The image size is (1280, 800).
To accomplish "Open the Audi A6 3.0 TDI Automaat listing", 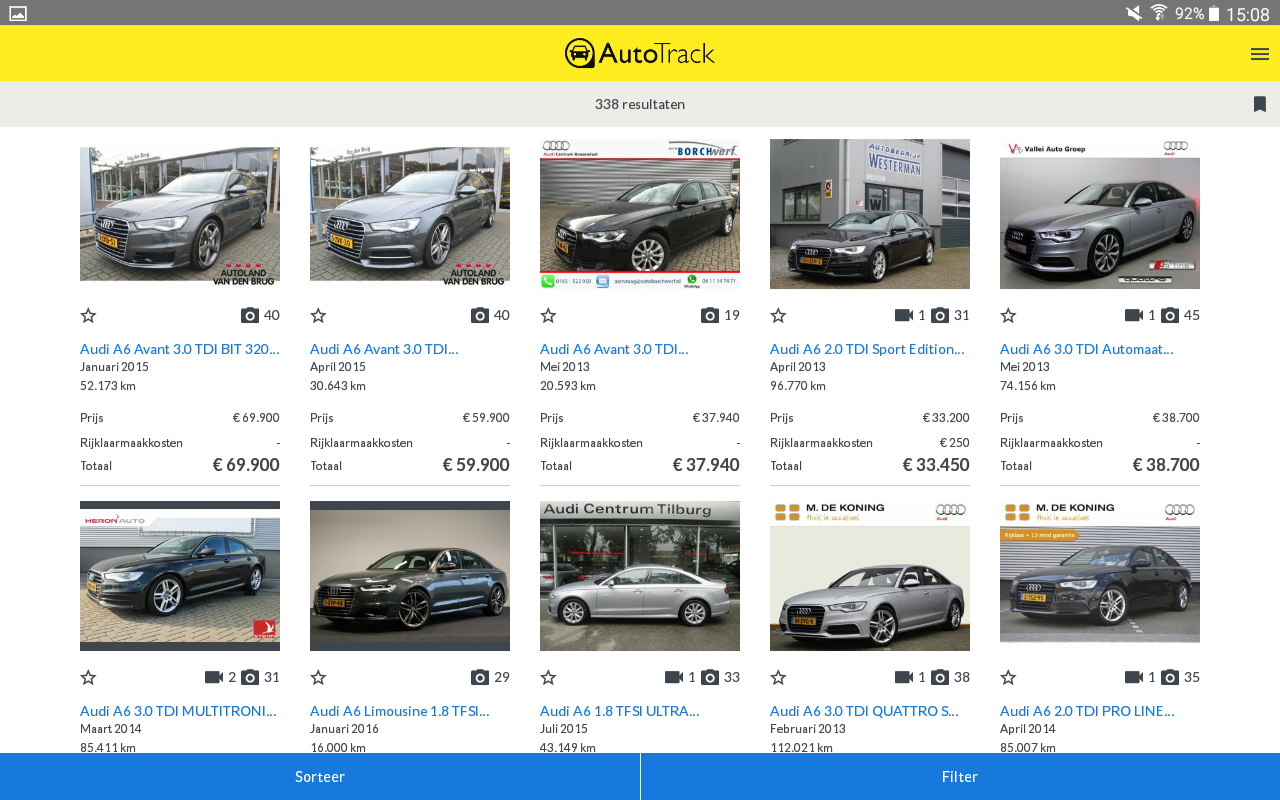I will click(1087, 348).
